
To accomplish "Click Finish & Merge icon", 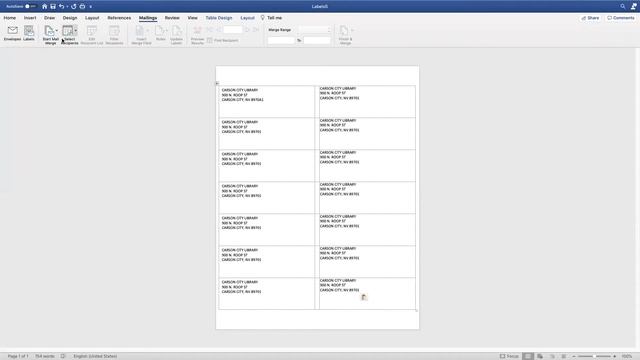I will pyautogui.click(x=344, y=31).
